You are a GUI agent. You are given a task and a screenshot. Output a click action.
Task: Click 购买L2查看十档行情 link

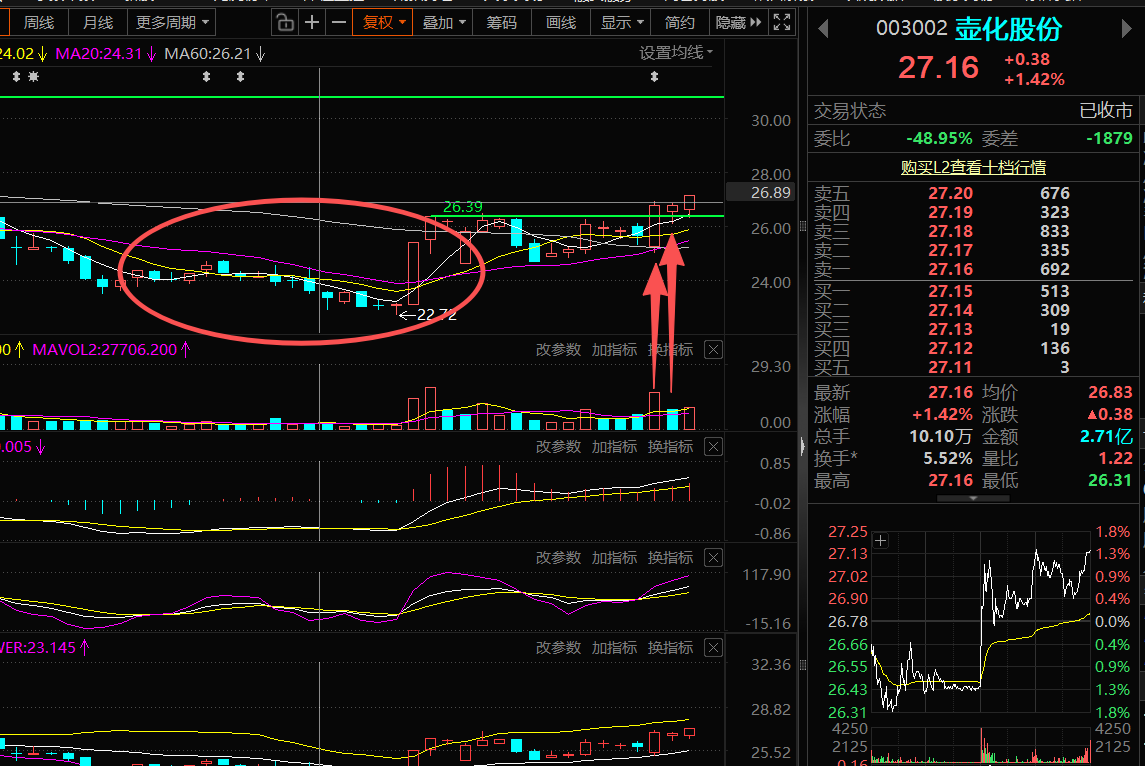[x=973, y=167]
